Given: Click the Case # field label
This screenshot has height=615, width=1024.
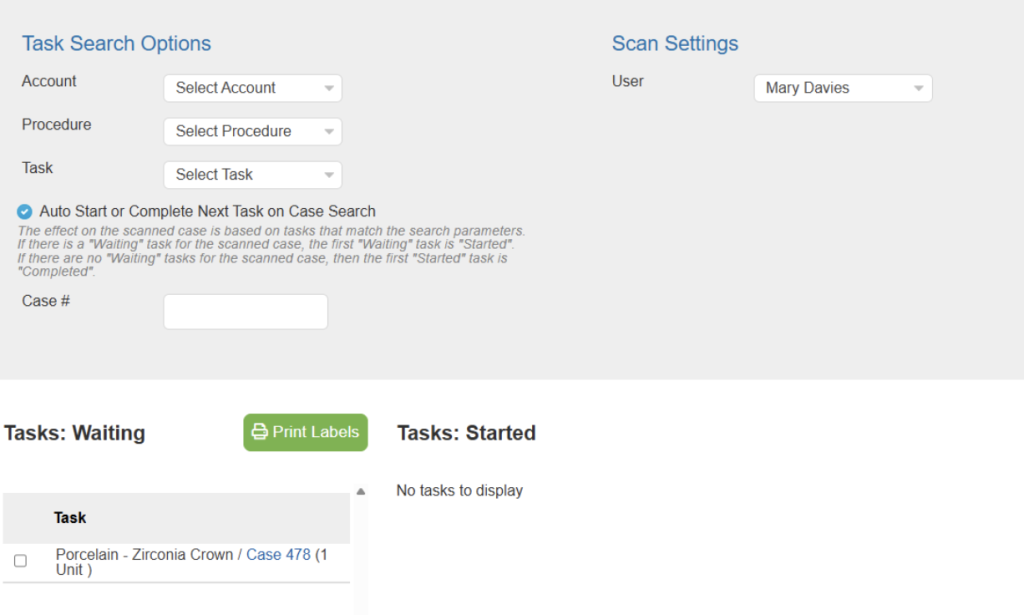Looking at the screenshot, I should [x=46, y=301].
